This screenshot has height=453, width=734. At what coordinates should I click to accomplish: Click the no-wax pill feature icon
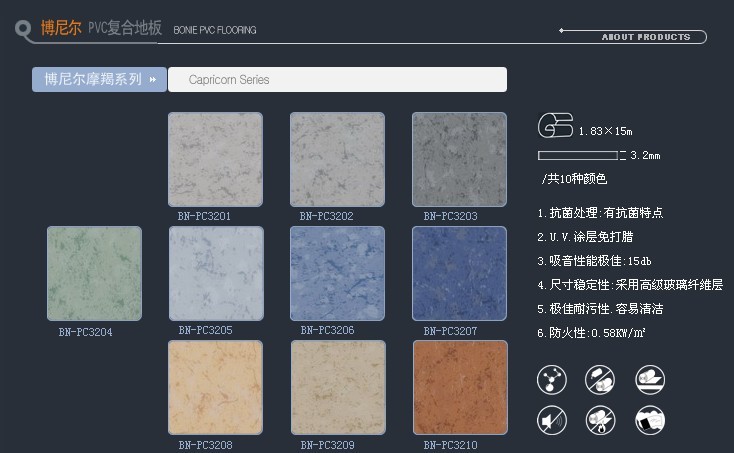coord(601,380)
